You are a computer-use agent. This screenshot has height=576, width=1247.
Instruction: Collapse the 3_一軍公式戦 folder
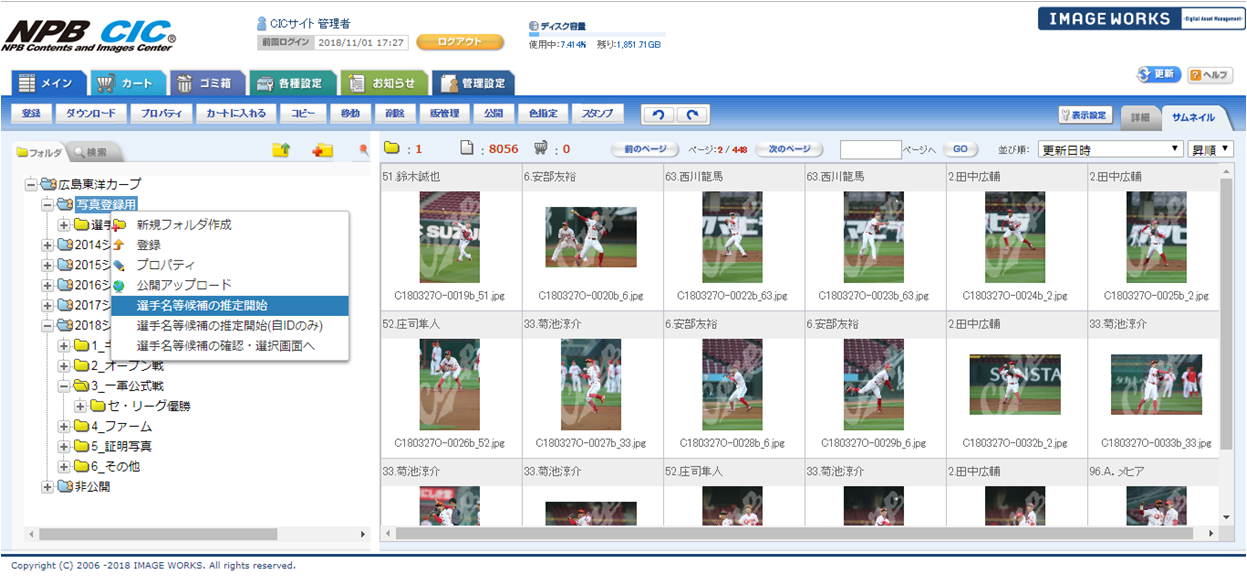(64, 386)
